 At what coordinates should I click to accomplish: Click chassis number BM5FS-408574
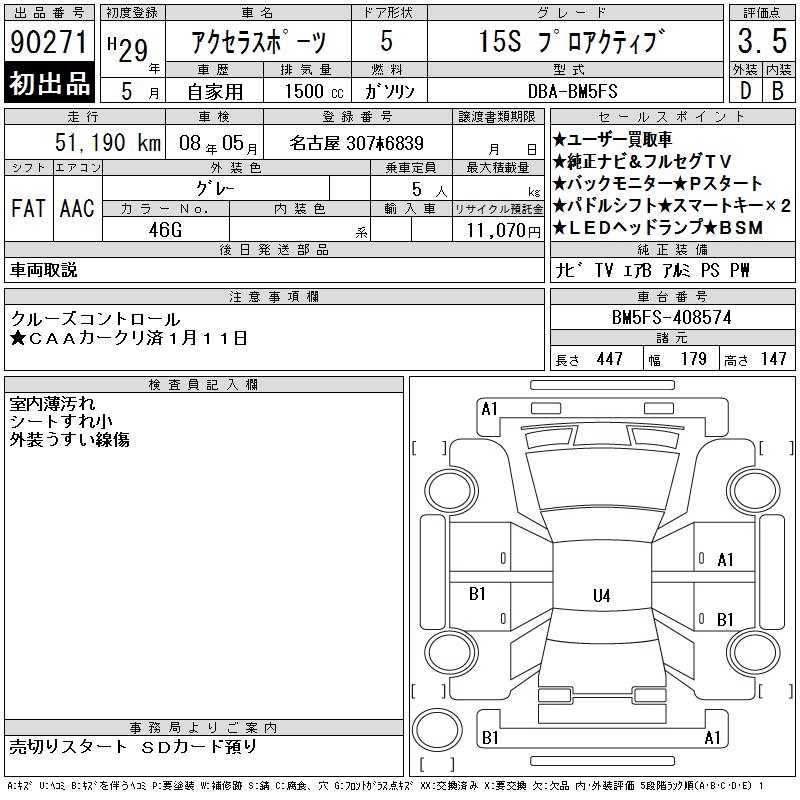[x=671, y=317]
